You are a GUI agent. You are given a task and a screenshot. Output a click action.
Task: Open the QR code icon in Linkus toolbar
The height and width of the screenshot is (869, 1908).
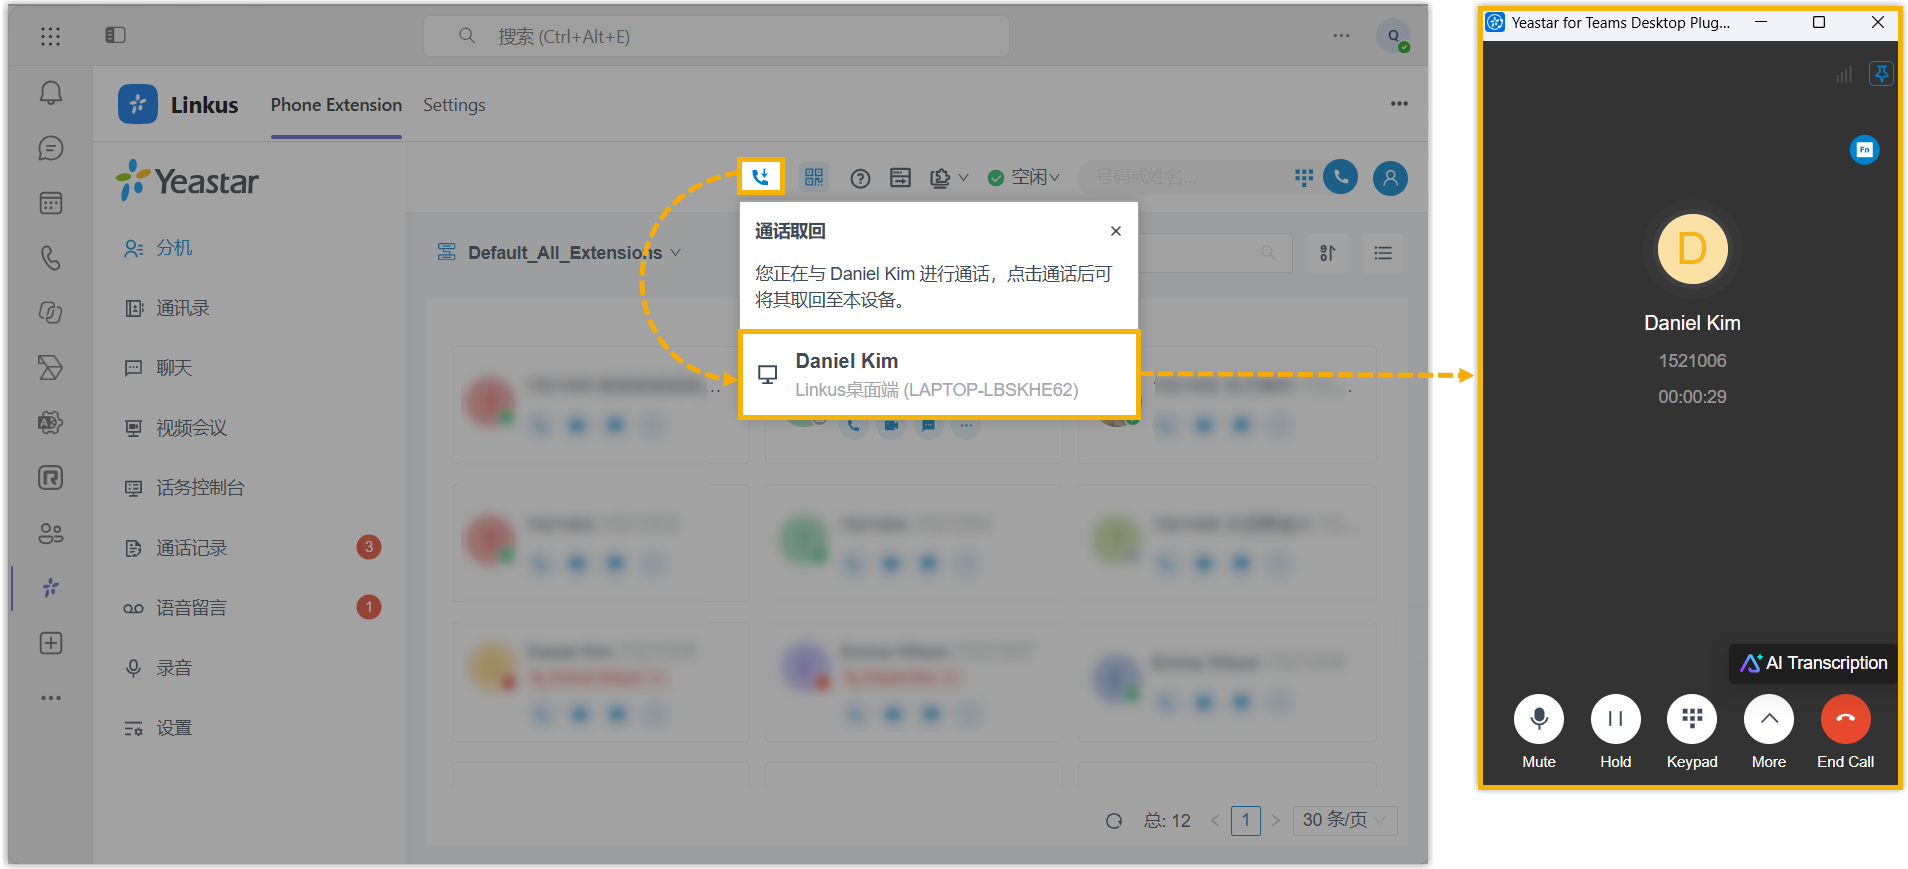coord(814,177)
